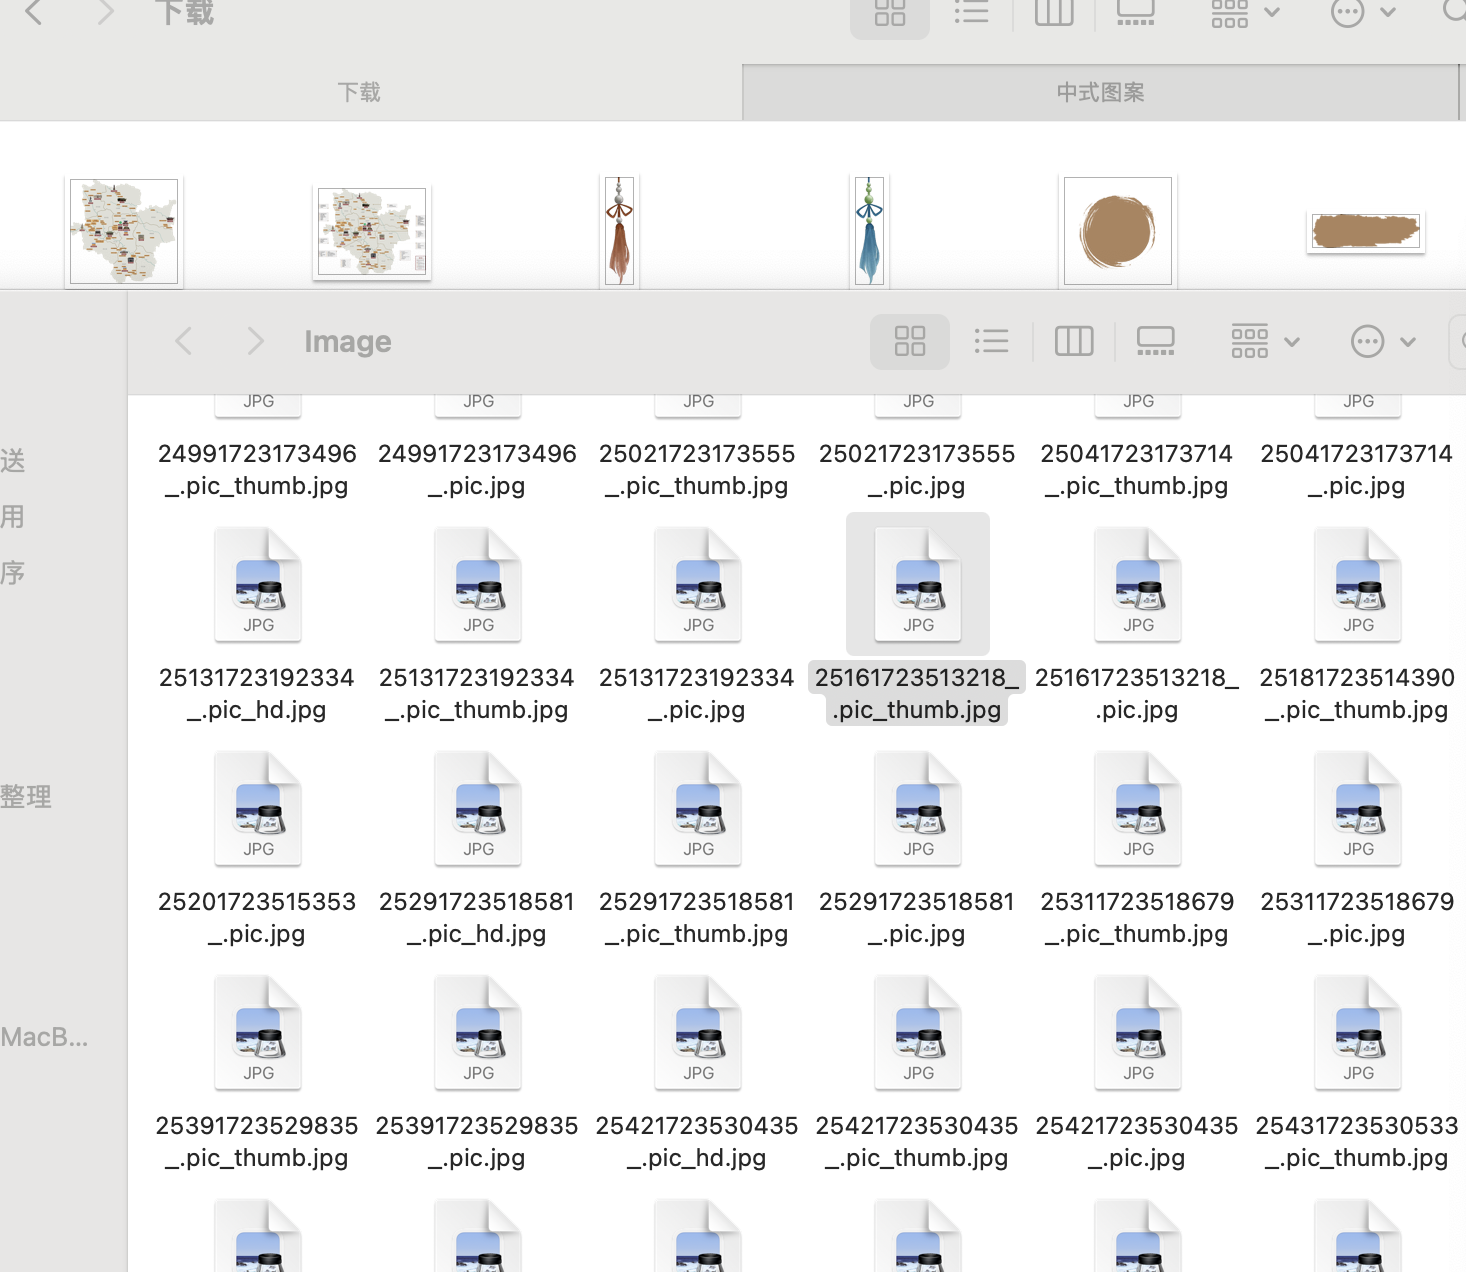Switch to the 中式图案 tab
Viewport: 1466px width, 1272px height.
[1100, 93]
